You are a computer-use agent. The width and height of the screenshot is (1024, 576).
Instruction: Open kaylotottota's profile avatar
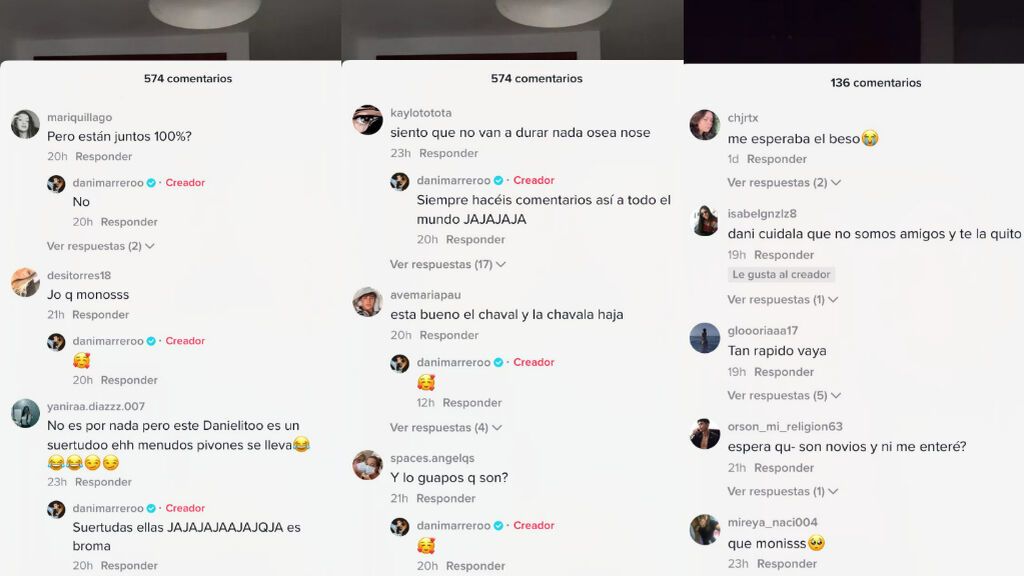point(368,120)
